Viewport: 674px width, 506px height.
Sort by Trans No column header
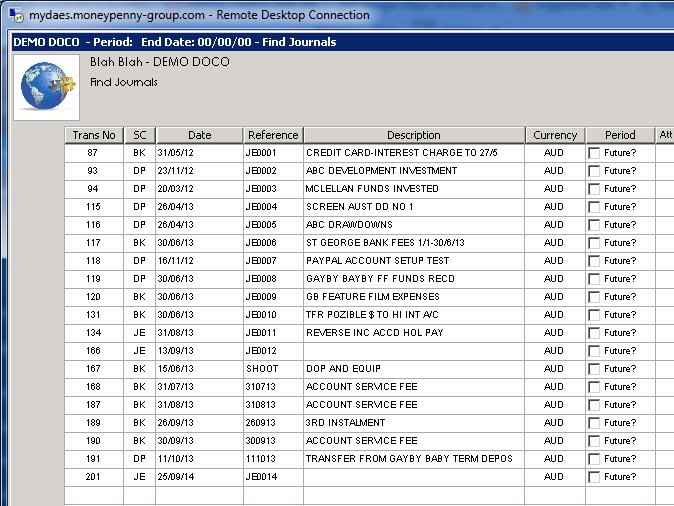(x=94, y=135)
